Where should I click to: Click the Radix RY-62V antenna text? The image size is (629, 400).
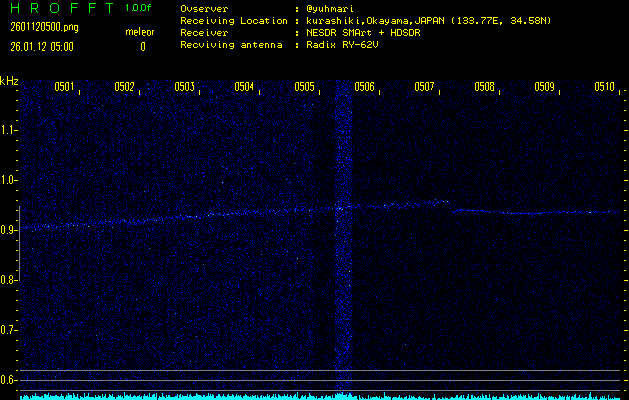click(x=346, y=44)
